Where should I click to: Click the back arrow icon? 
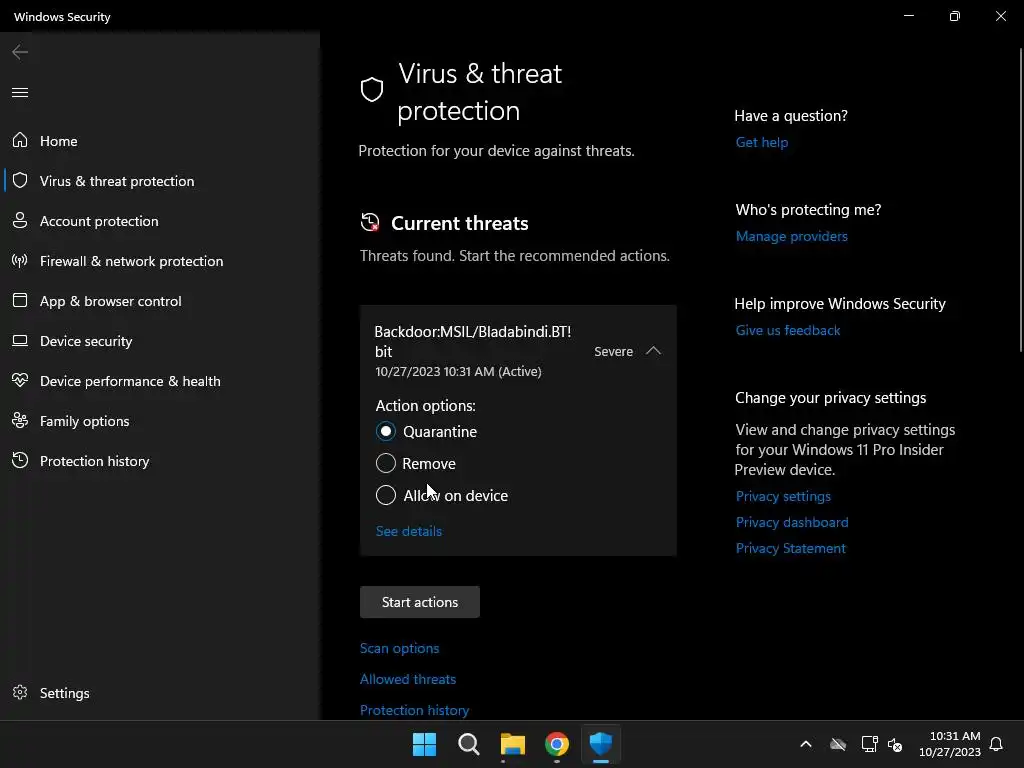click(x=20, y=52)
